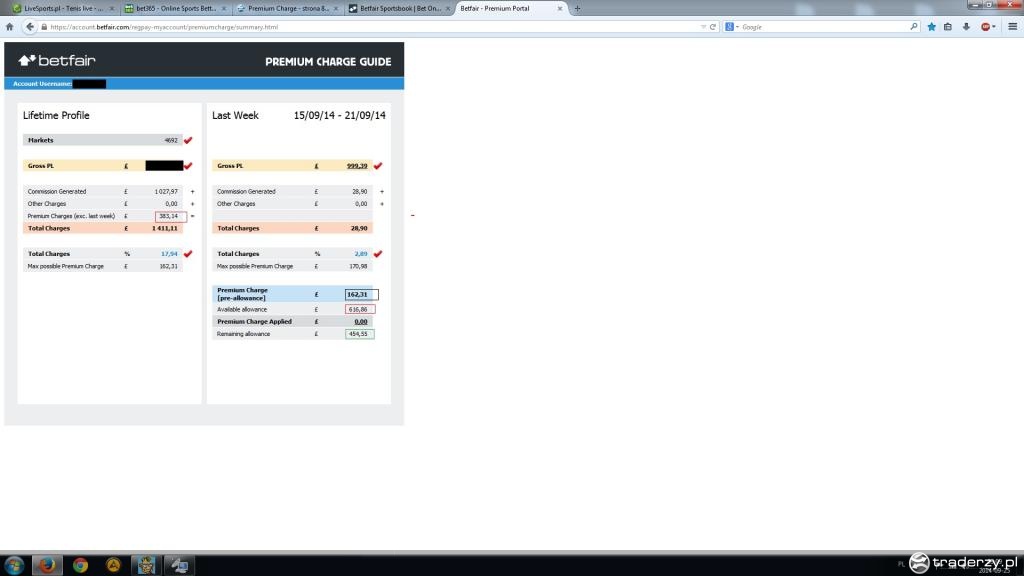Click Last Week Commission Generated value 28,90
Viewport: 1024px width, 576px height.
tap(359, 191)
